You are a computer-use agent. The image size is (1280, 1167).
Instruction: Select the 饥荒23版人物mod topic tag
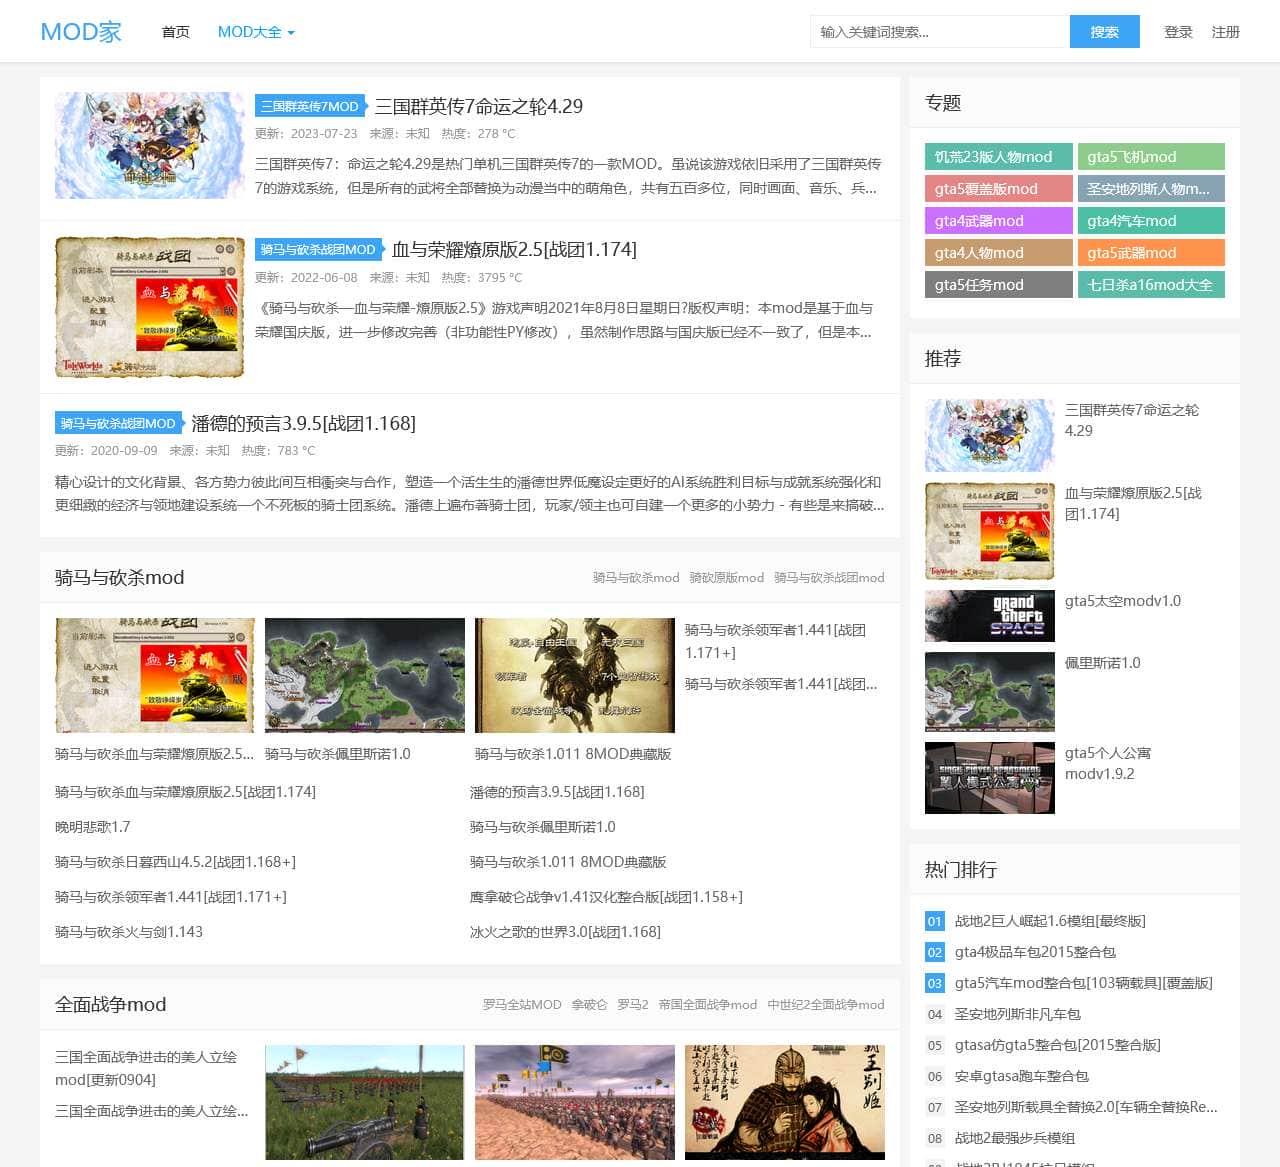pos(998,157)
